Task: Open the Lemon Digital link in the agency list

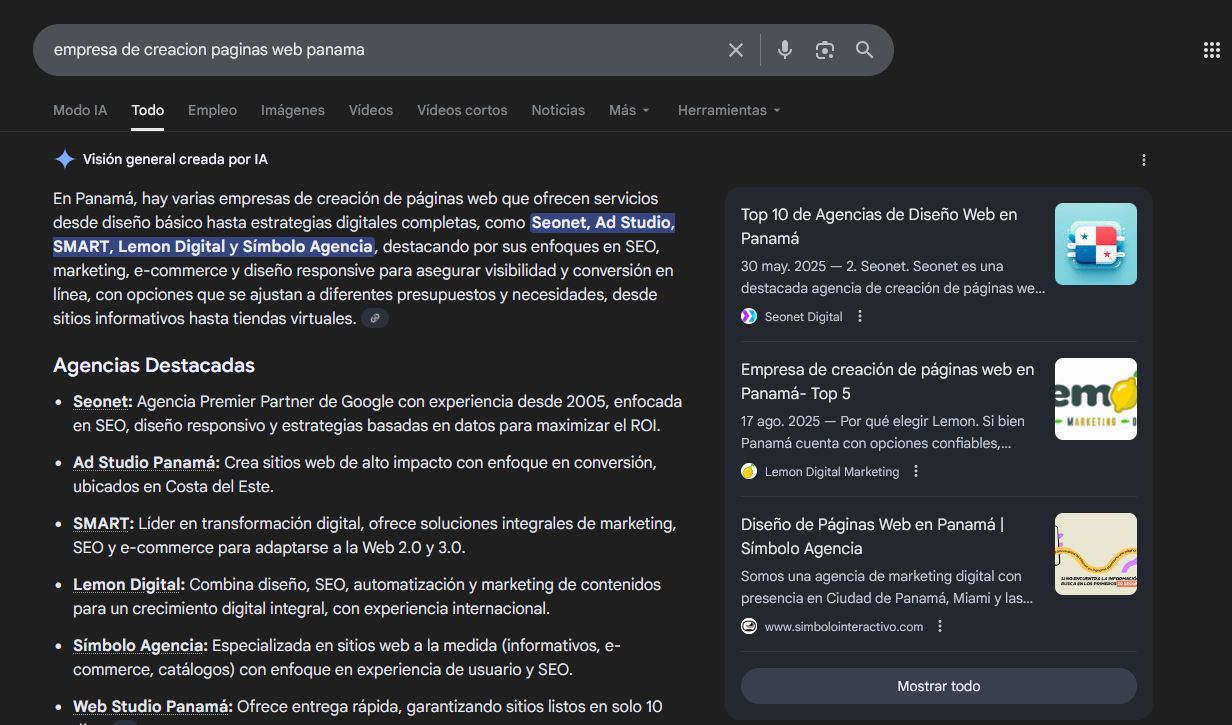Action: tap(127, 584)
